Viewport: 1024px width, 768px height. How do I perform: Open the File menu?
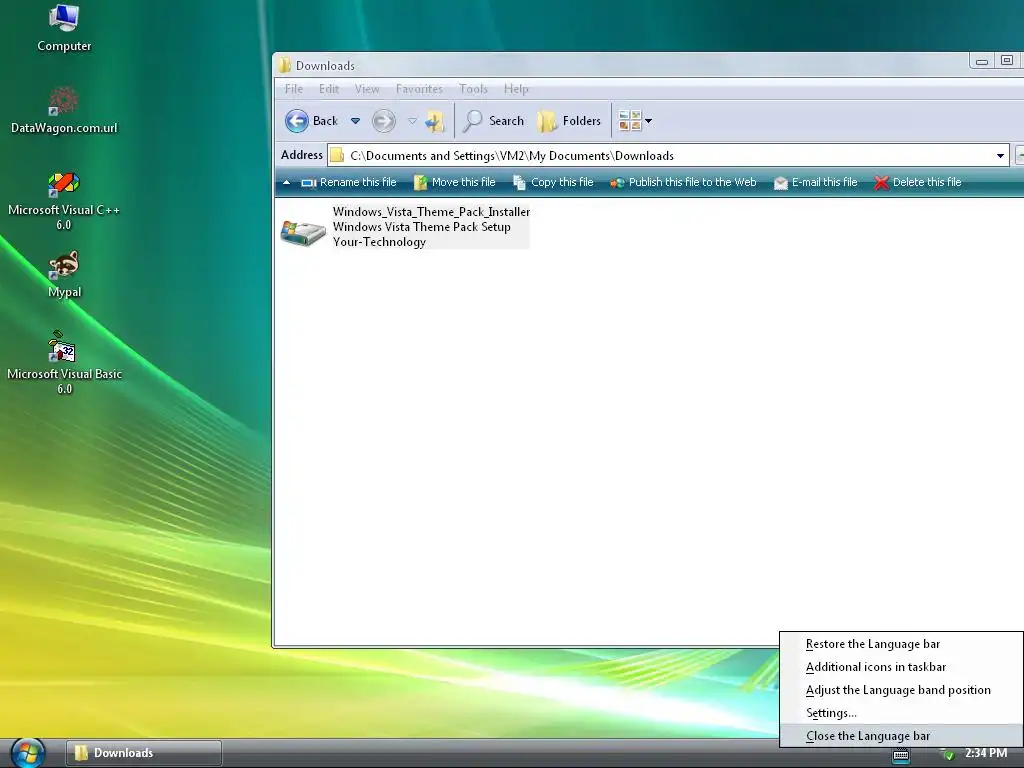coord(293,89)
